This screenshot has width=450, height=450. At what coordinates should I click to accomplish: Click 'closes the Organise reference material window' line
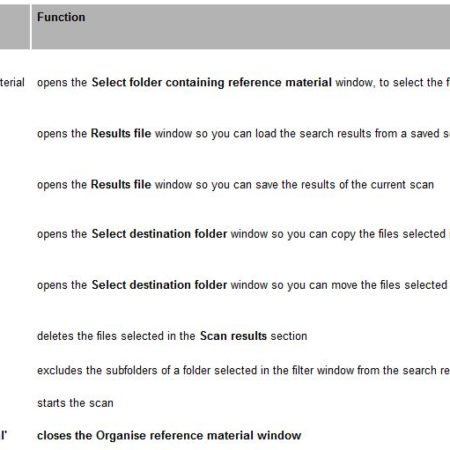[169, 435]
